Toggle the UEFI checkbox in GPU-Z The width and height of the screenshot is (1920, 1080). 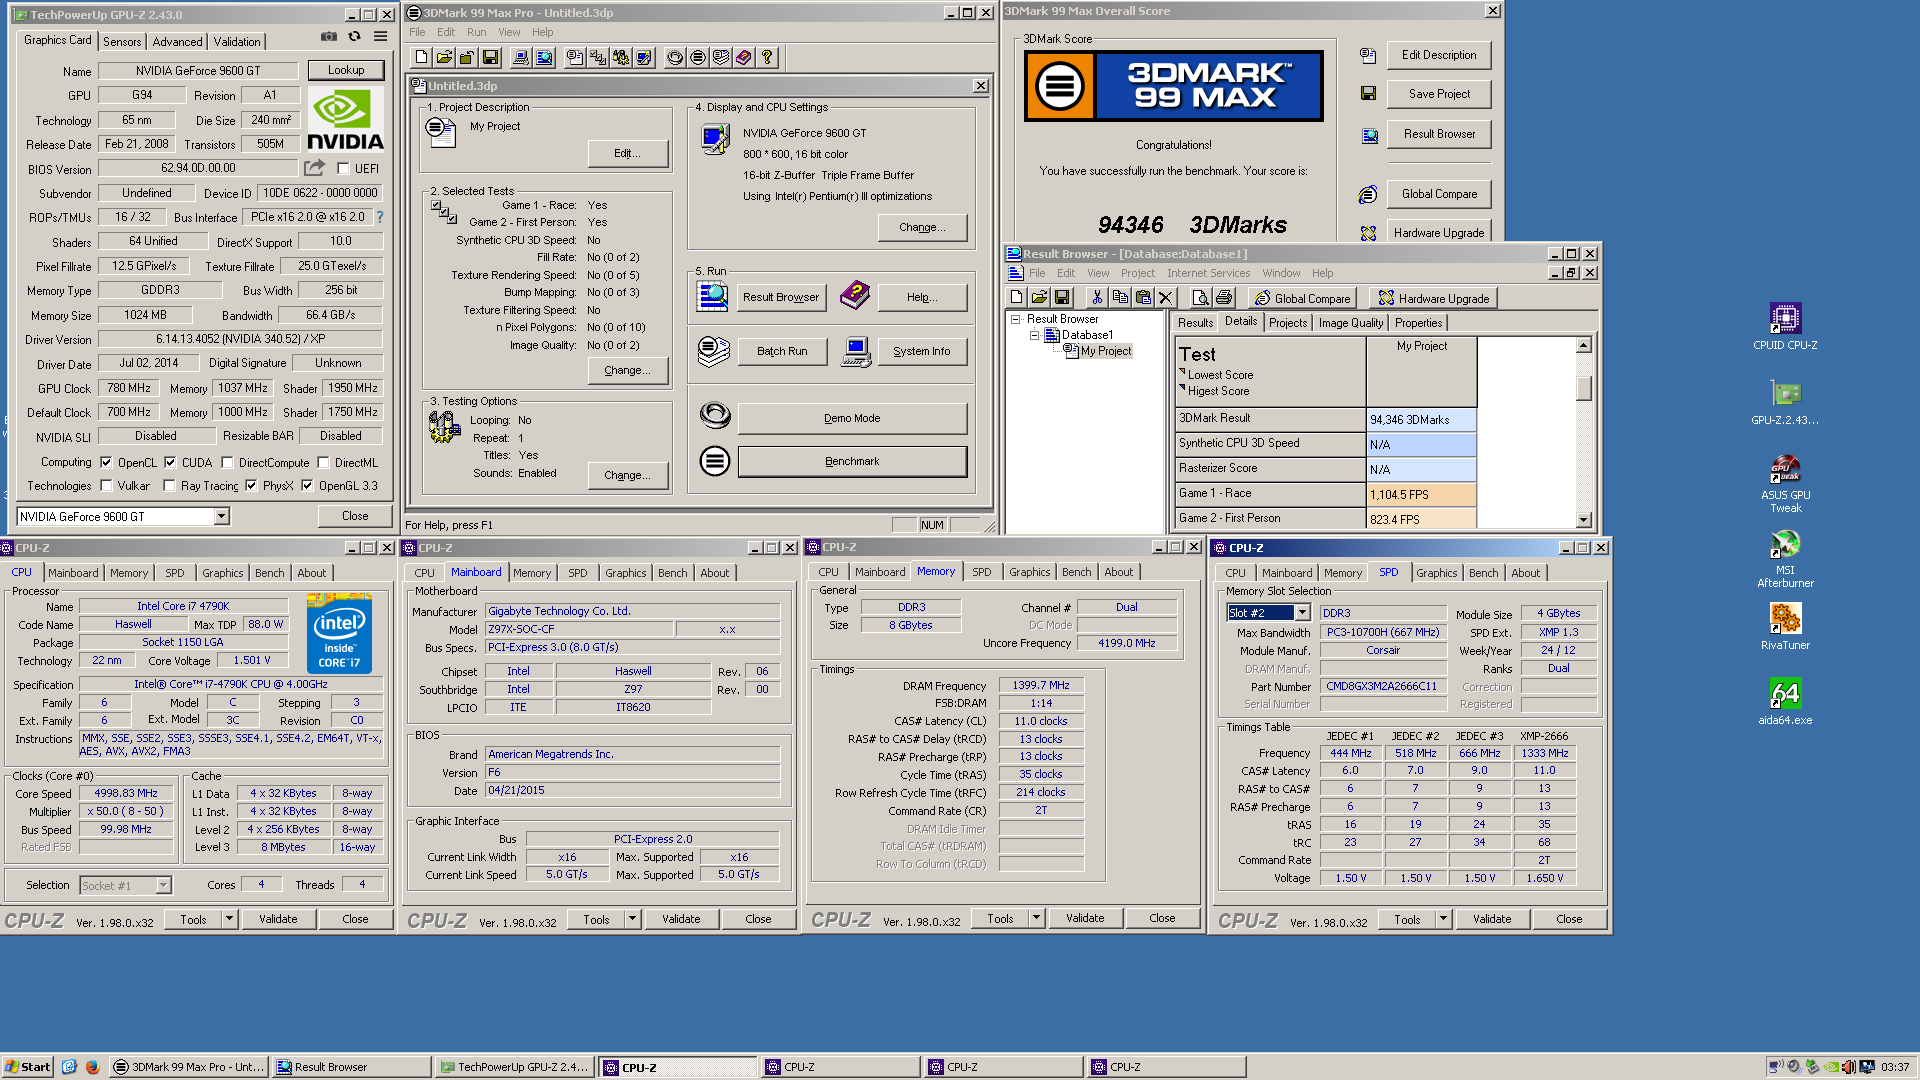pyautogui.click(x=343, y=168)
